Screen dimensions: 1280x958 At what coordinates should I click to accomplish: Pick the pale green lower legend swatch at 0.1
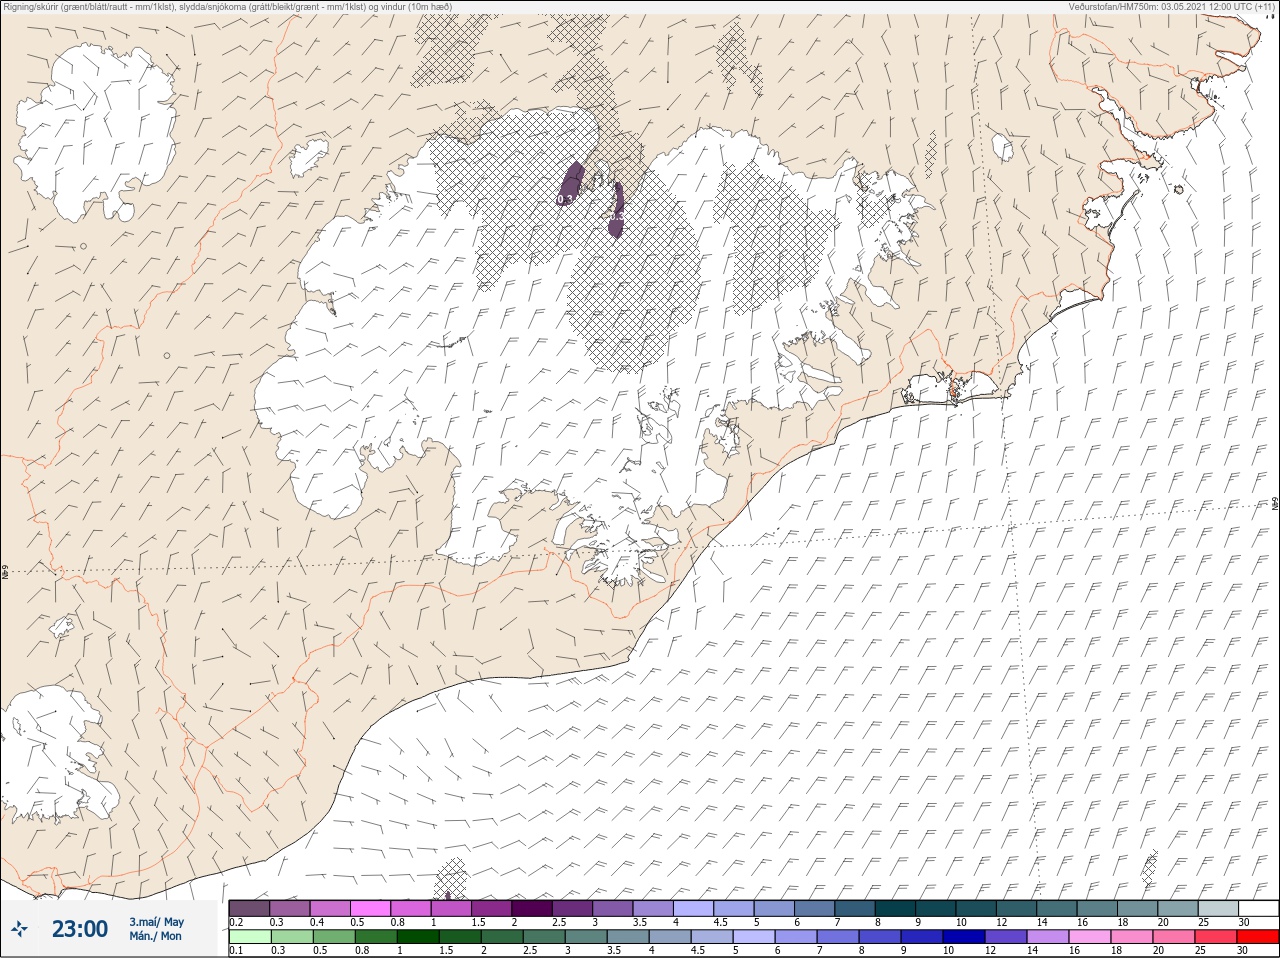pyautogui.click(x=249, y=937)
